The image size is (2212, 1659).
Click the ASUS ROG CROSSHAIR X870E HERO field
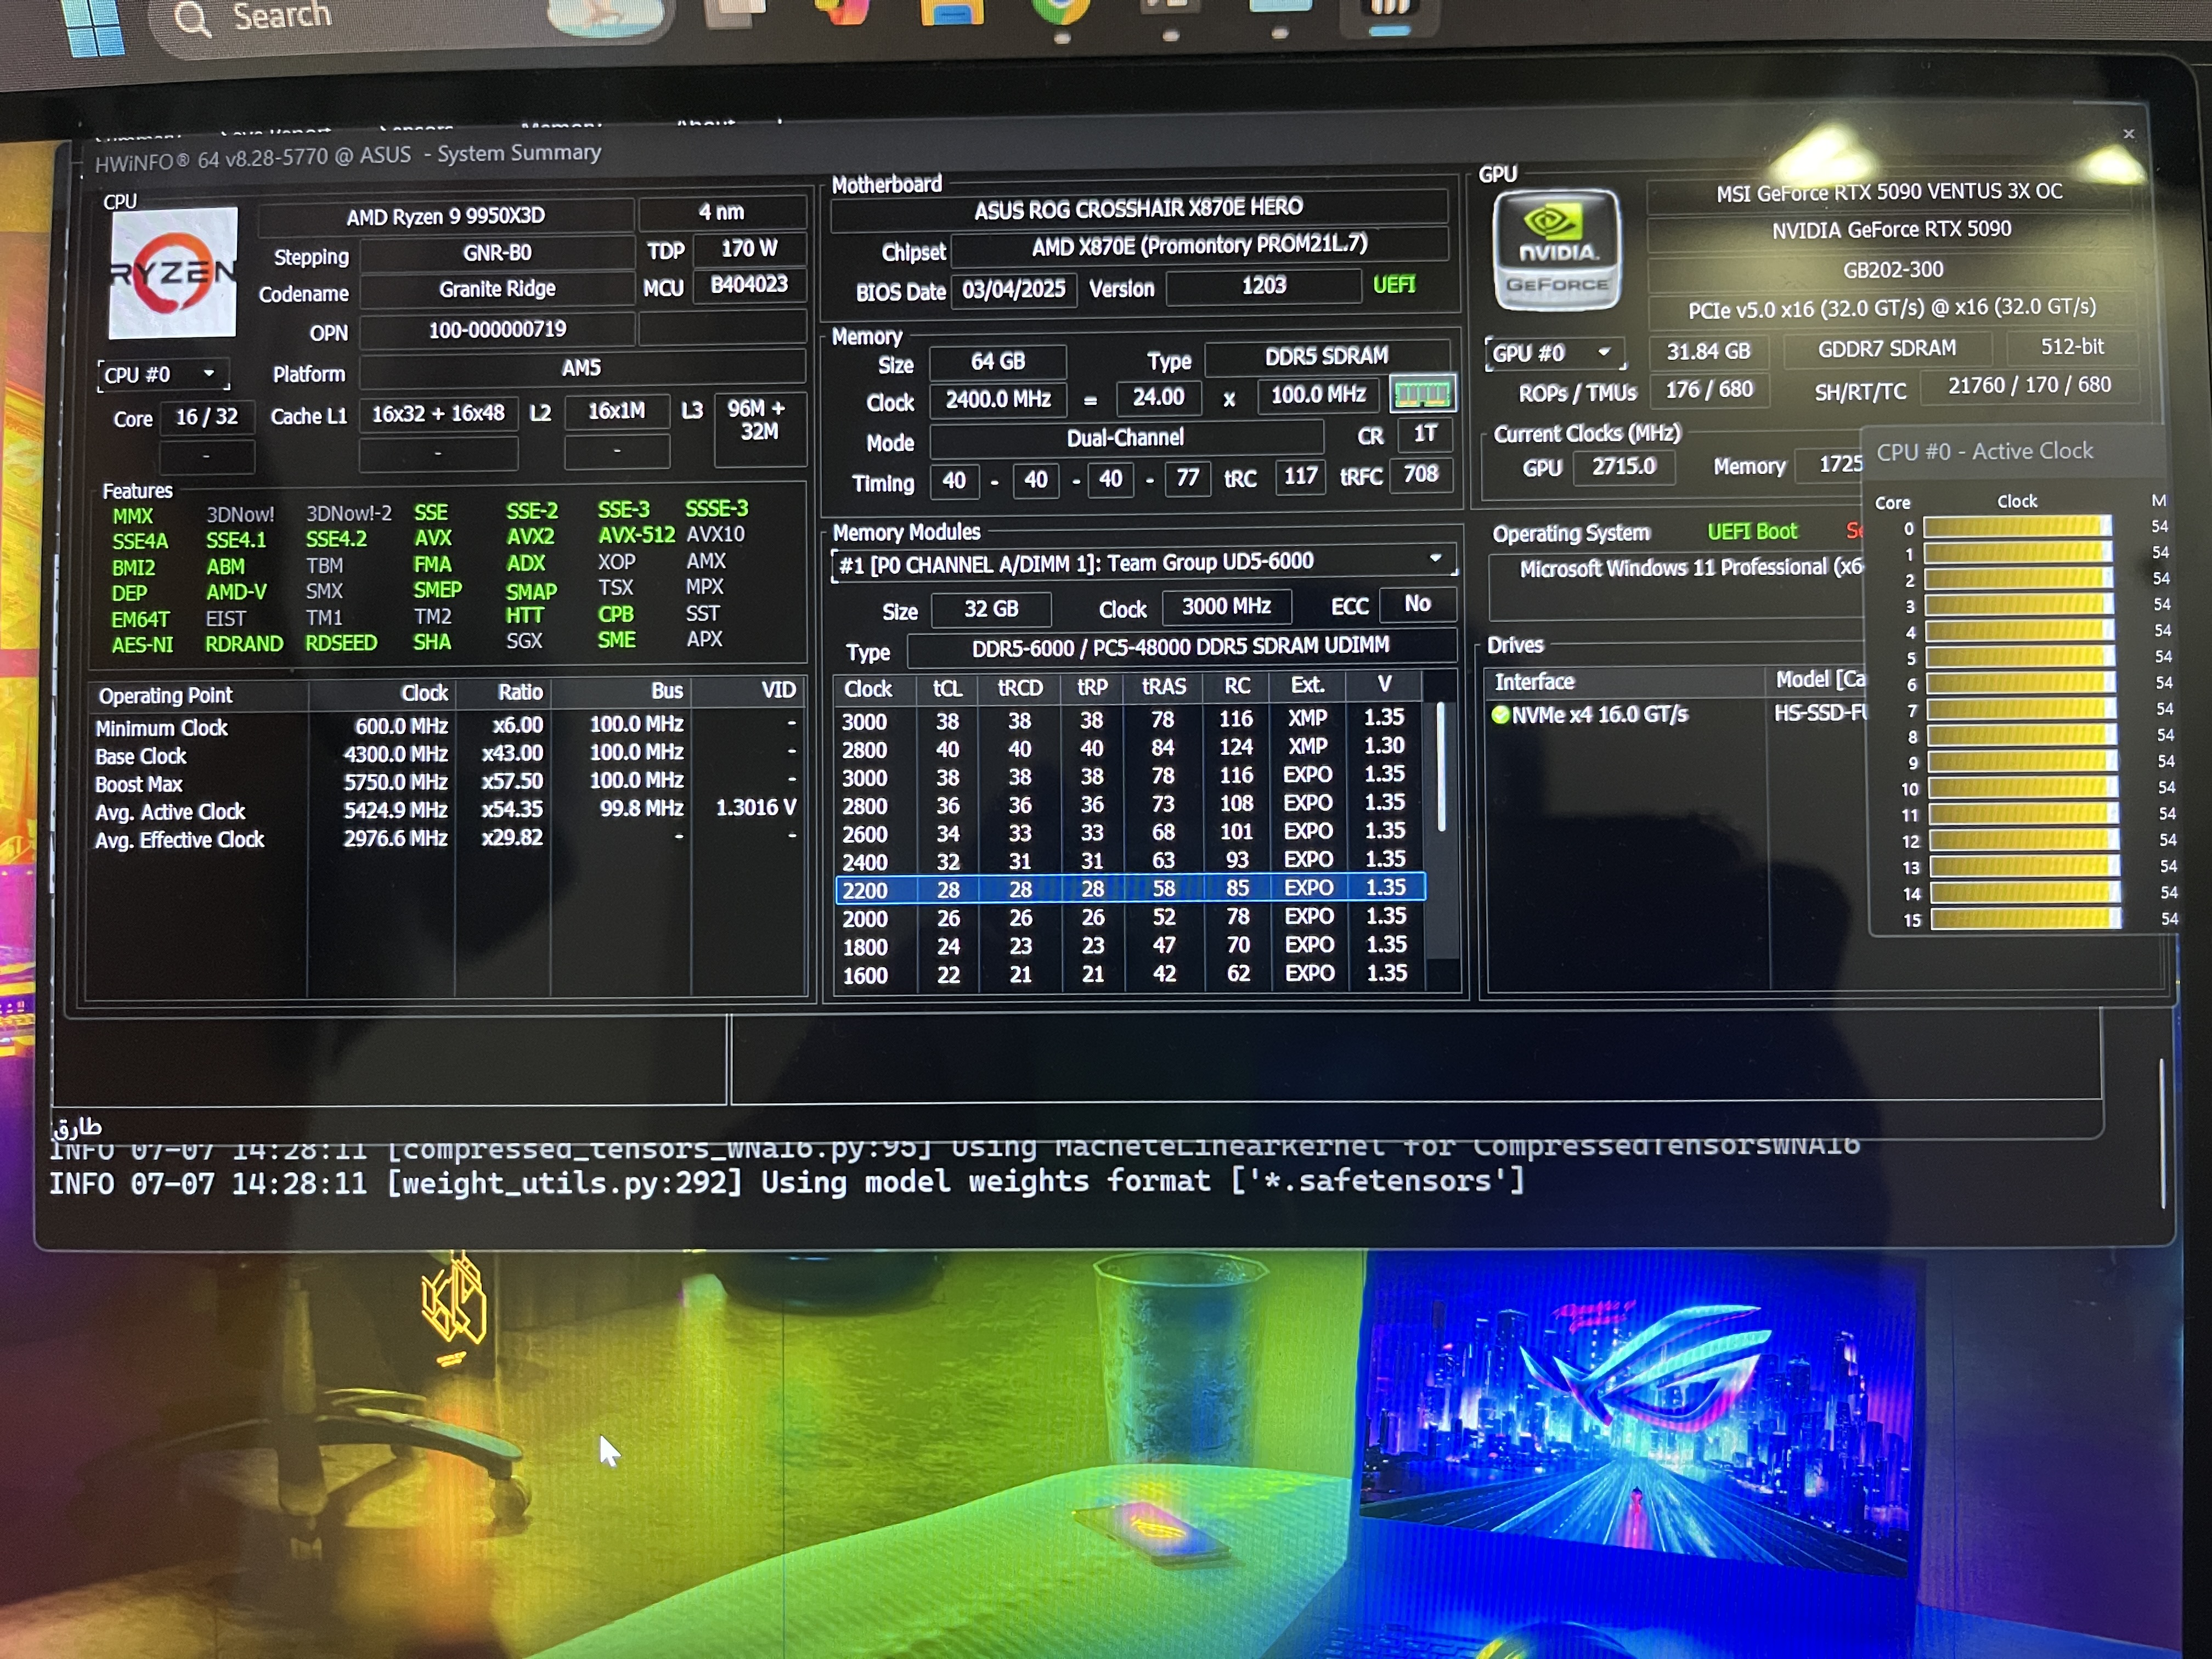point(1139,208)
